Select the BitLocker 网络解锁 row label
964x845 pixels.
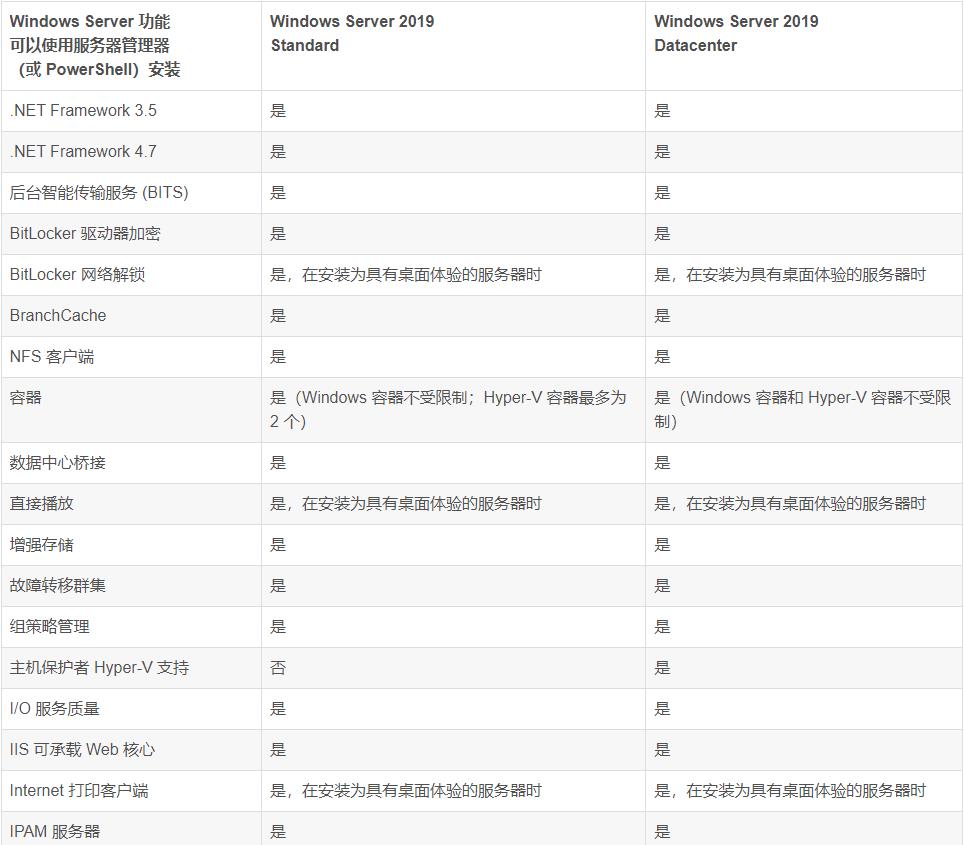point(80,274)
